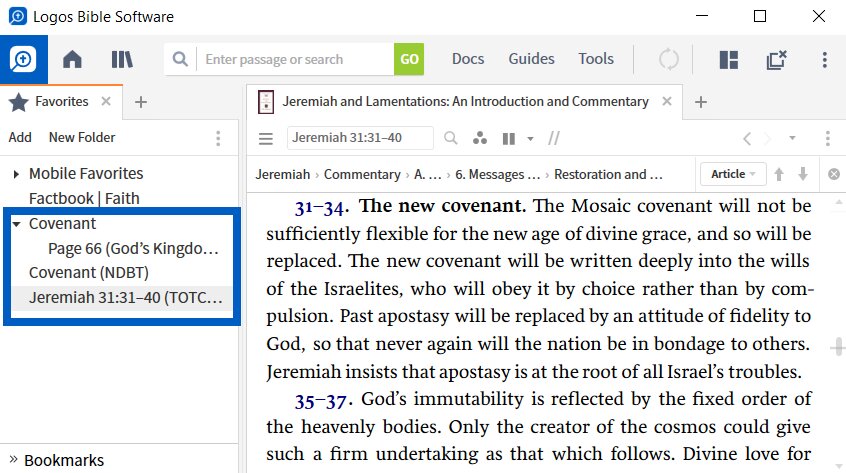Open parallel resources dropdown arrow
The image size is (846, 473).
pos(530,139)
